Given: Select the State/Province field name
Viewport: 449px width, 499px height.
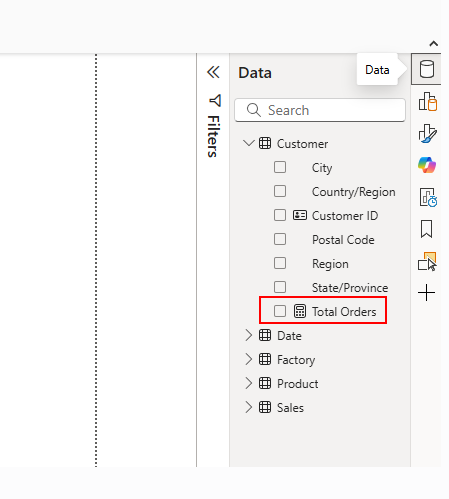Looking at the screenshot, I should 350,287.
